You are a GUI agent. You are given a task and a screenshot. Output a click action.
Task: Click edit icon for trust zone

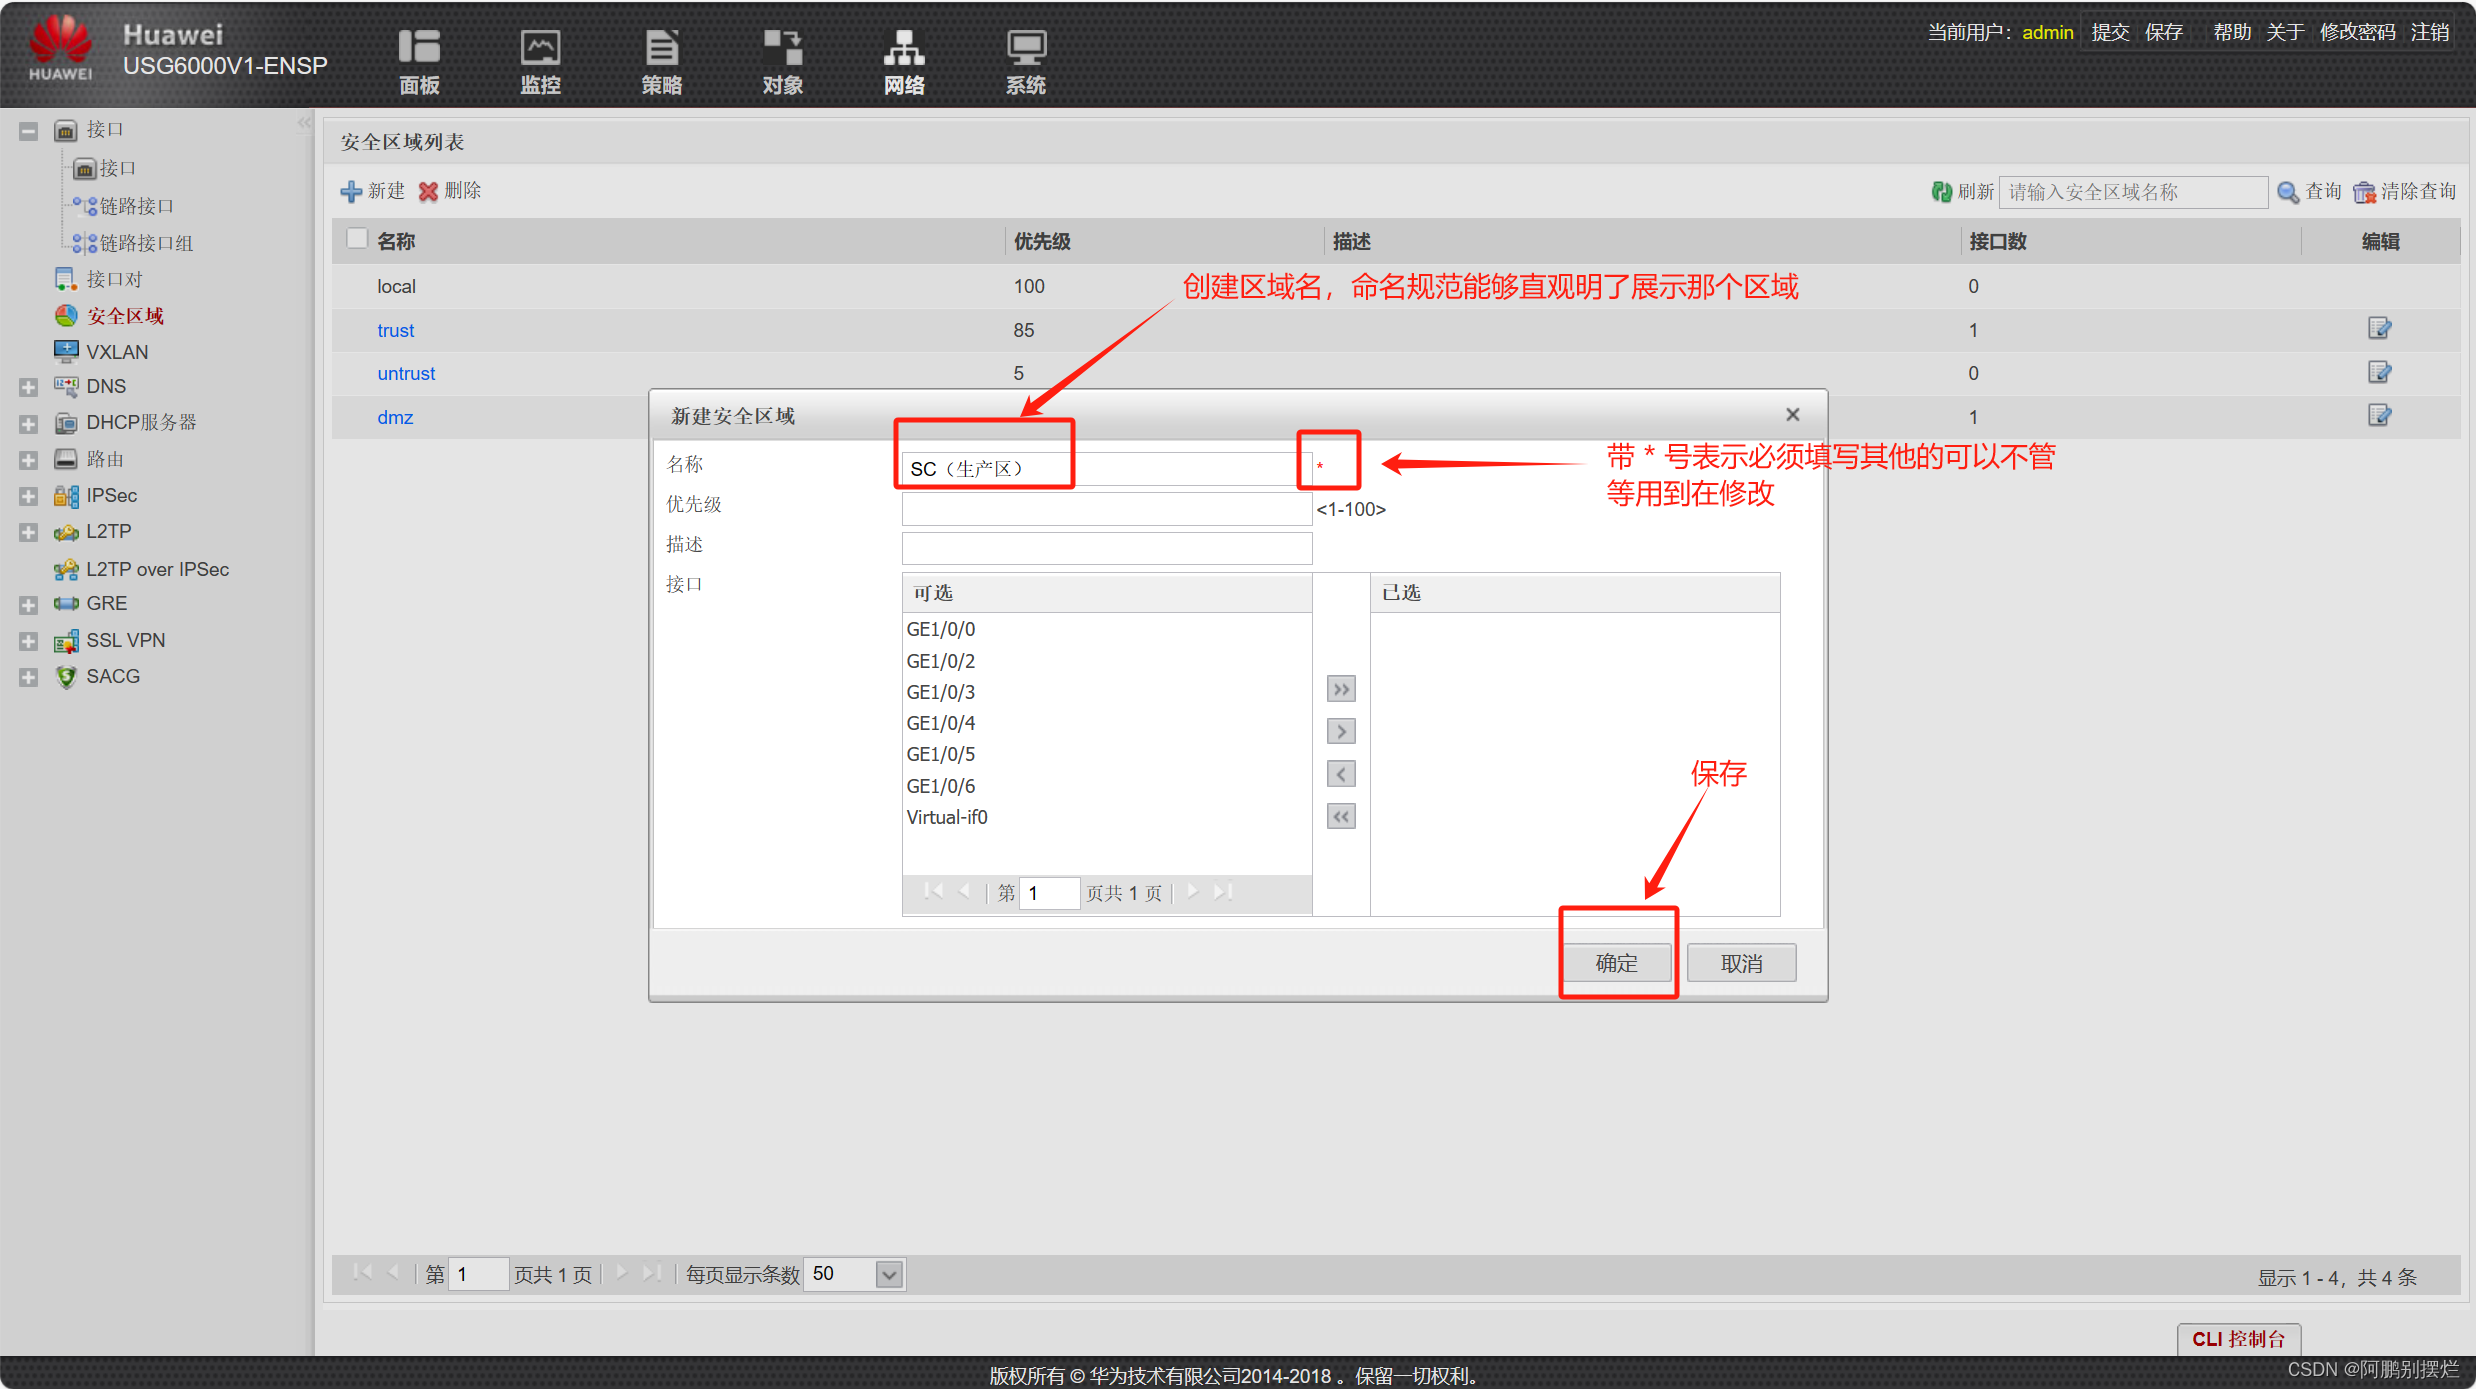[2379, 329]
